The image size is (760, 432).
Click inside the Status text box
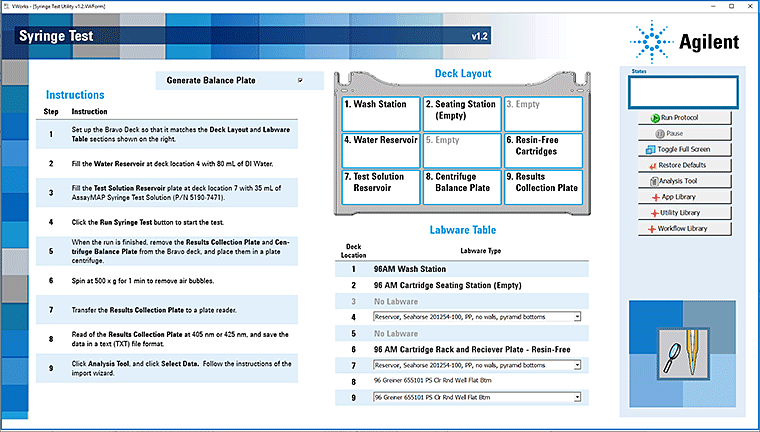682,92
